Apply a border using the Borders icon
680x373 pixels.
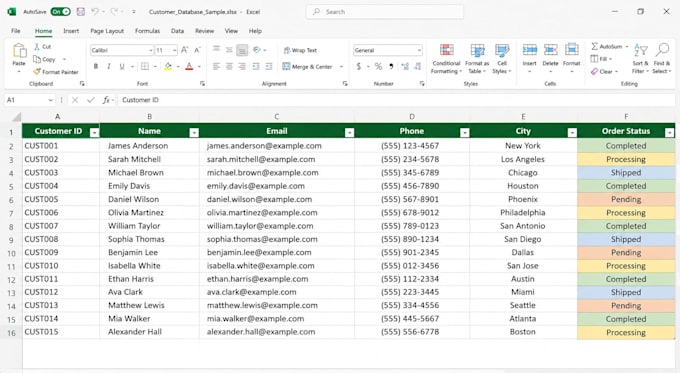[145, 66]
